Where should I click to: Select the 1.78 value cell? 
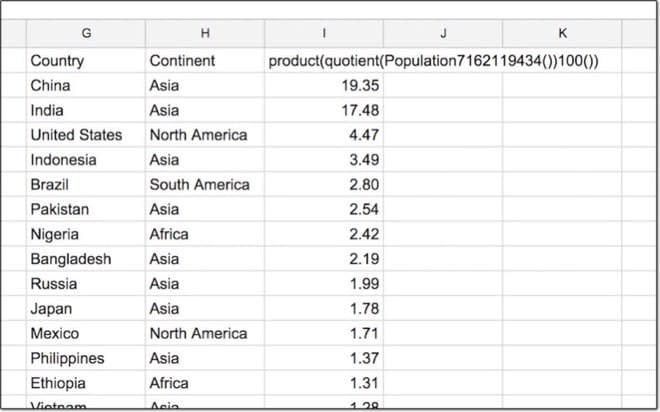pos(324,309)
